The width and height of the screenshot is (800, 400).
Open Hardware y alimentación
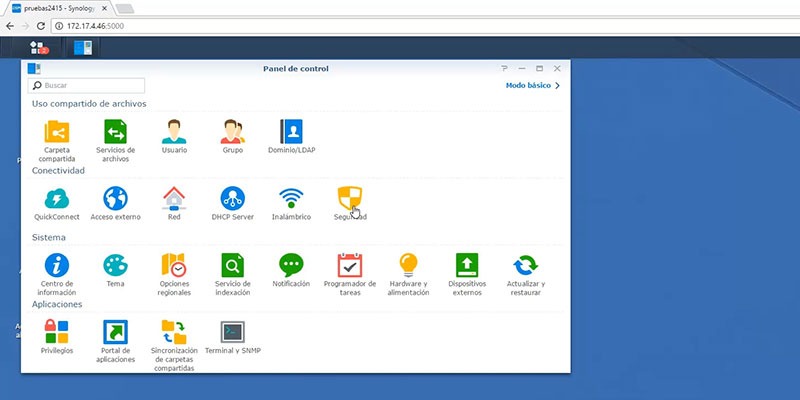click(x=408, y=274)
